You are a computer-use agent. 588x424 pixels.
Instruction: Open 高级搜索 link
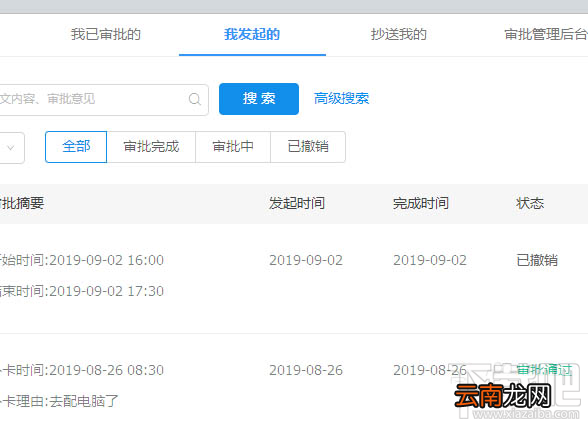(x=341, y=99)
